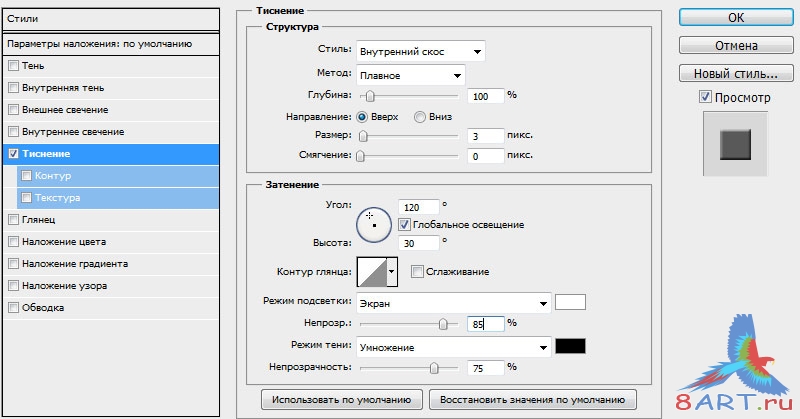Click the Смягчение value field showing 0
Viewport: 800px width, 419px height.
tap(486, 156)
